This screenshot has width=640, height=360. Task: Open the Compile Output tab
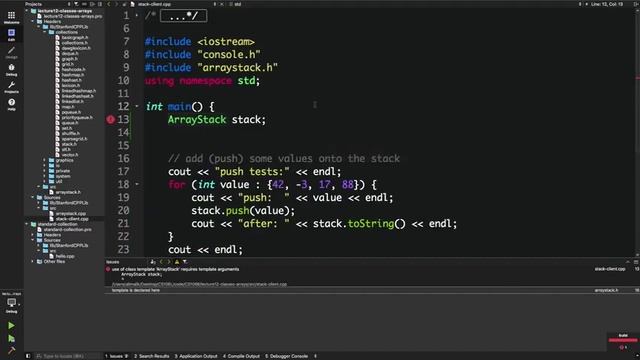[241, 356]
